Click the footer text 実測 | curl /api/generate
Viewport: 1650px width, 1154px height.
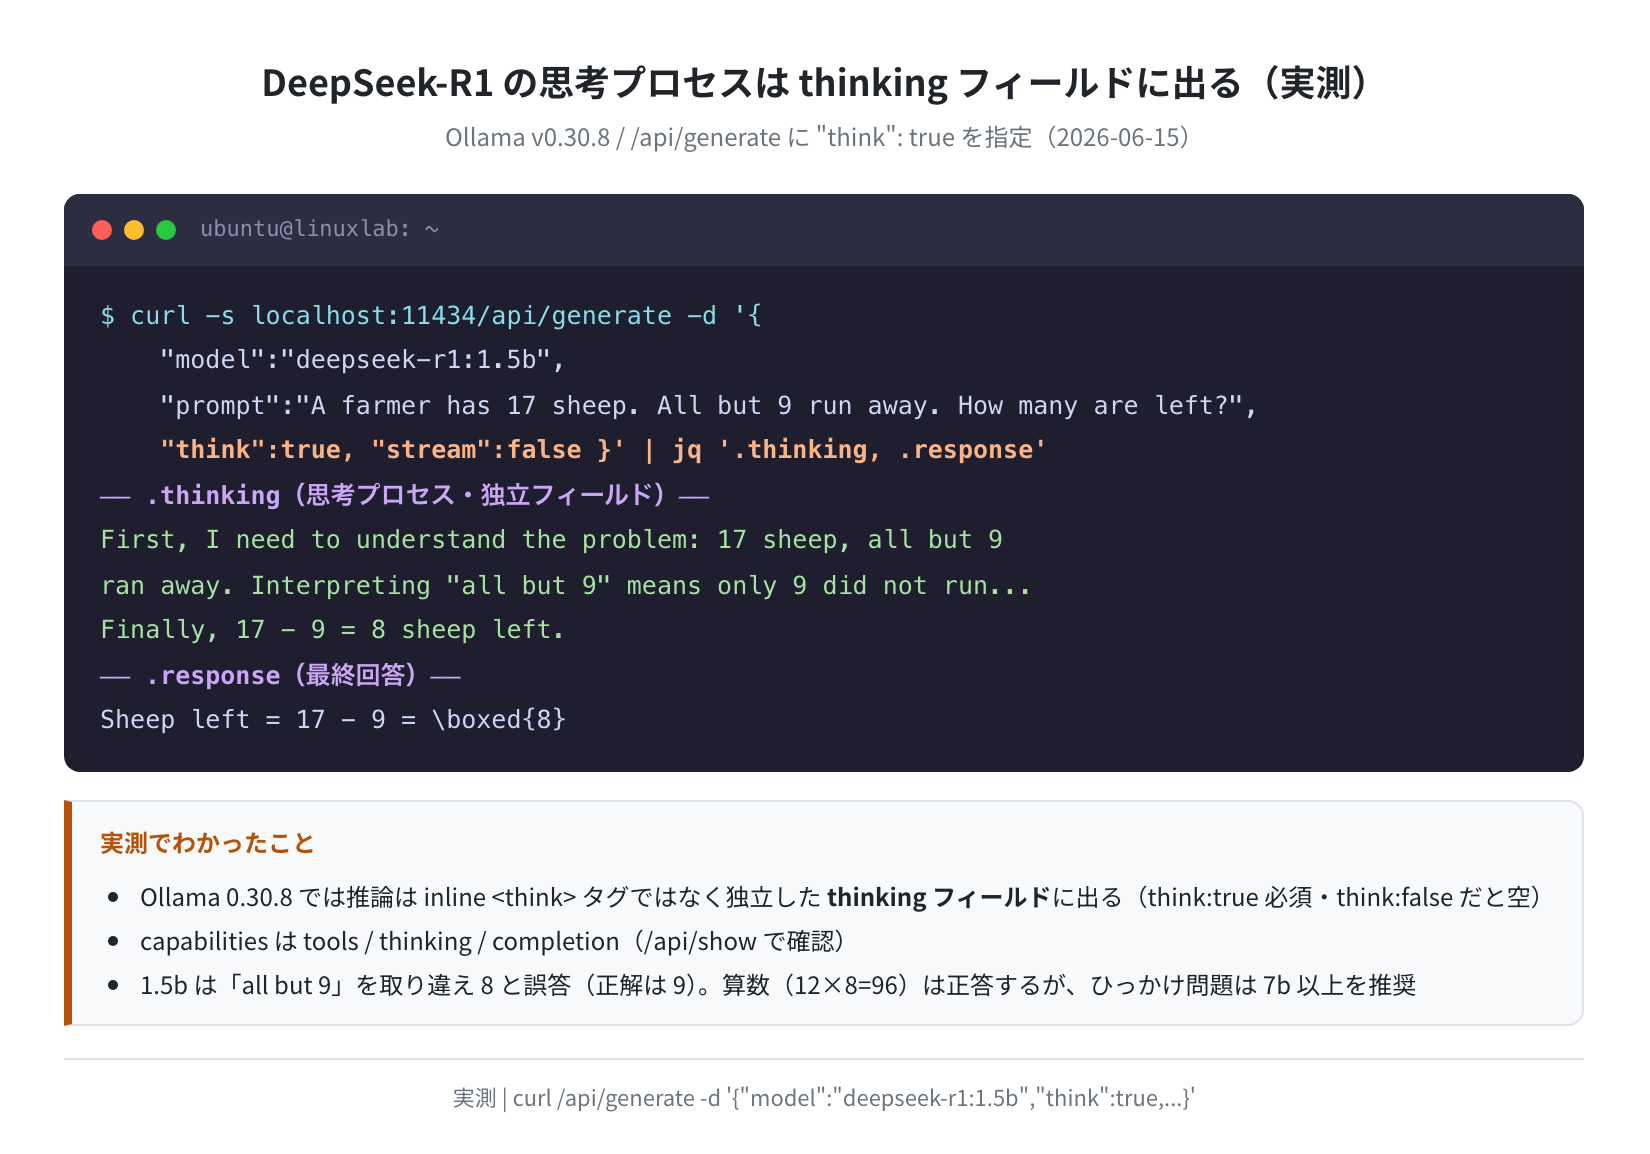pos(824,1098)
